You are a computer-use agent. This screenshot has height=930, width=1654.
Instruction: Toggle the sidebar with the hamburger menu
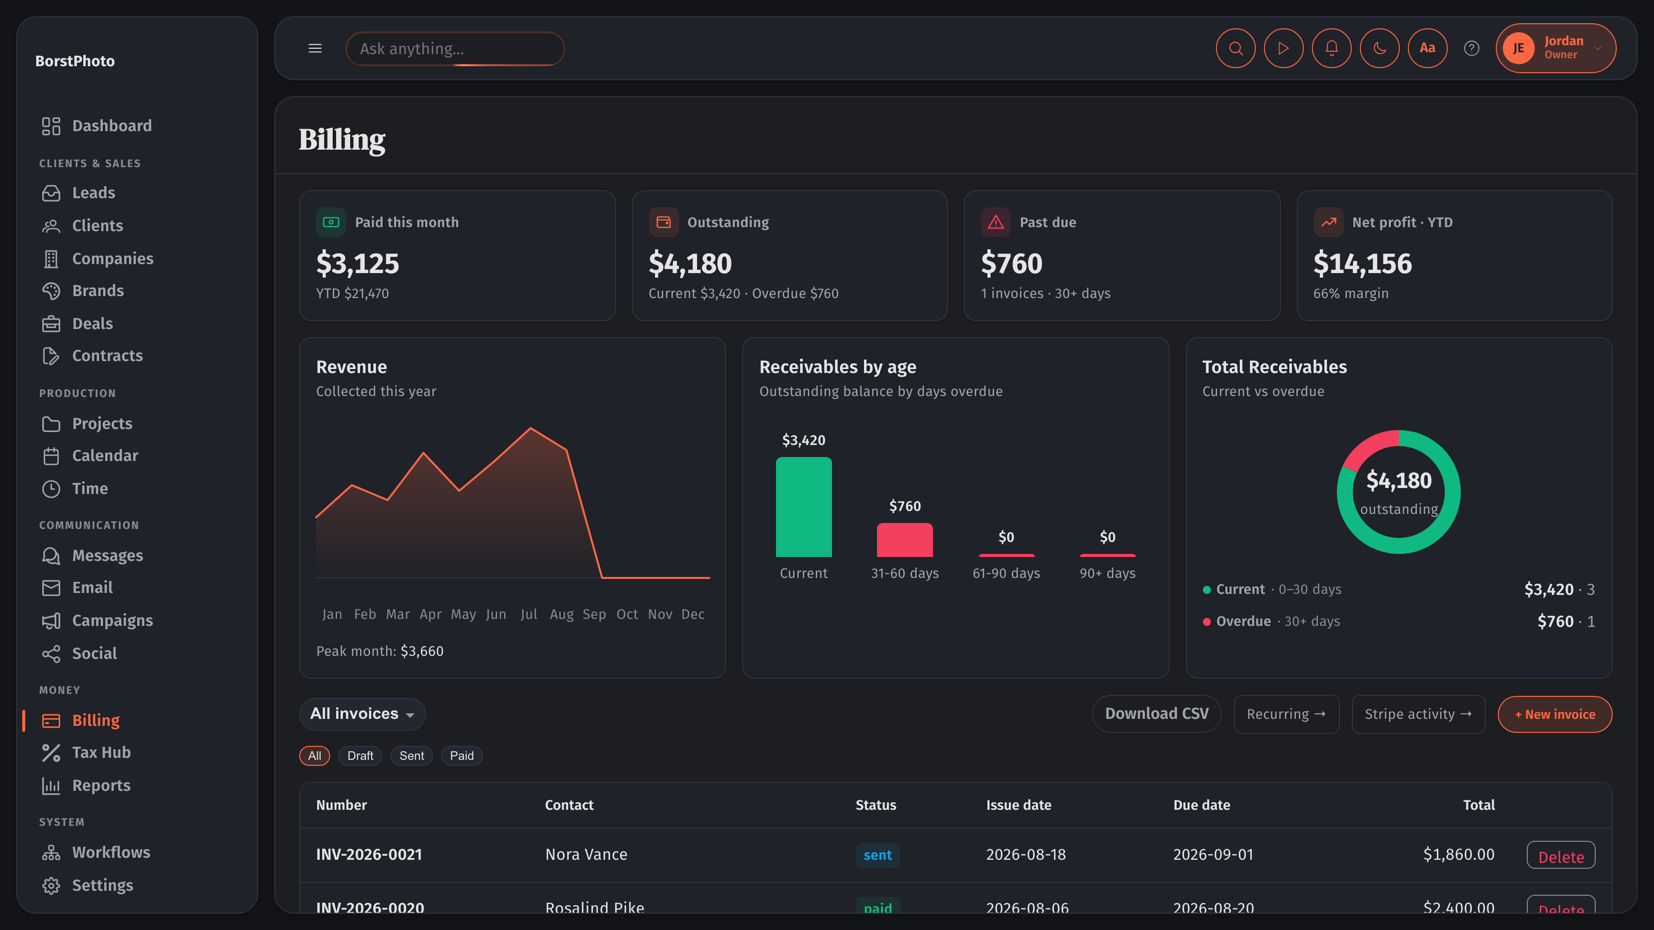(315, 48)
